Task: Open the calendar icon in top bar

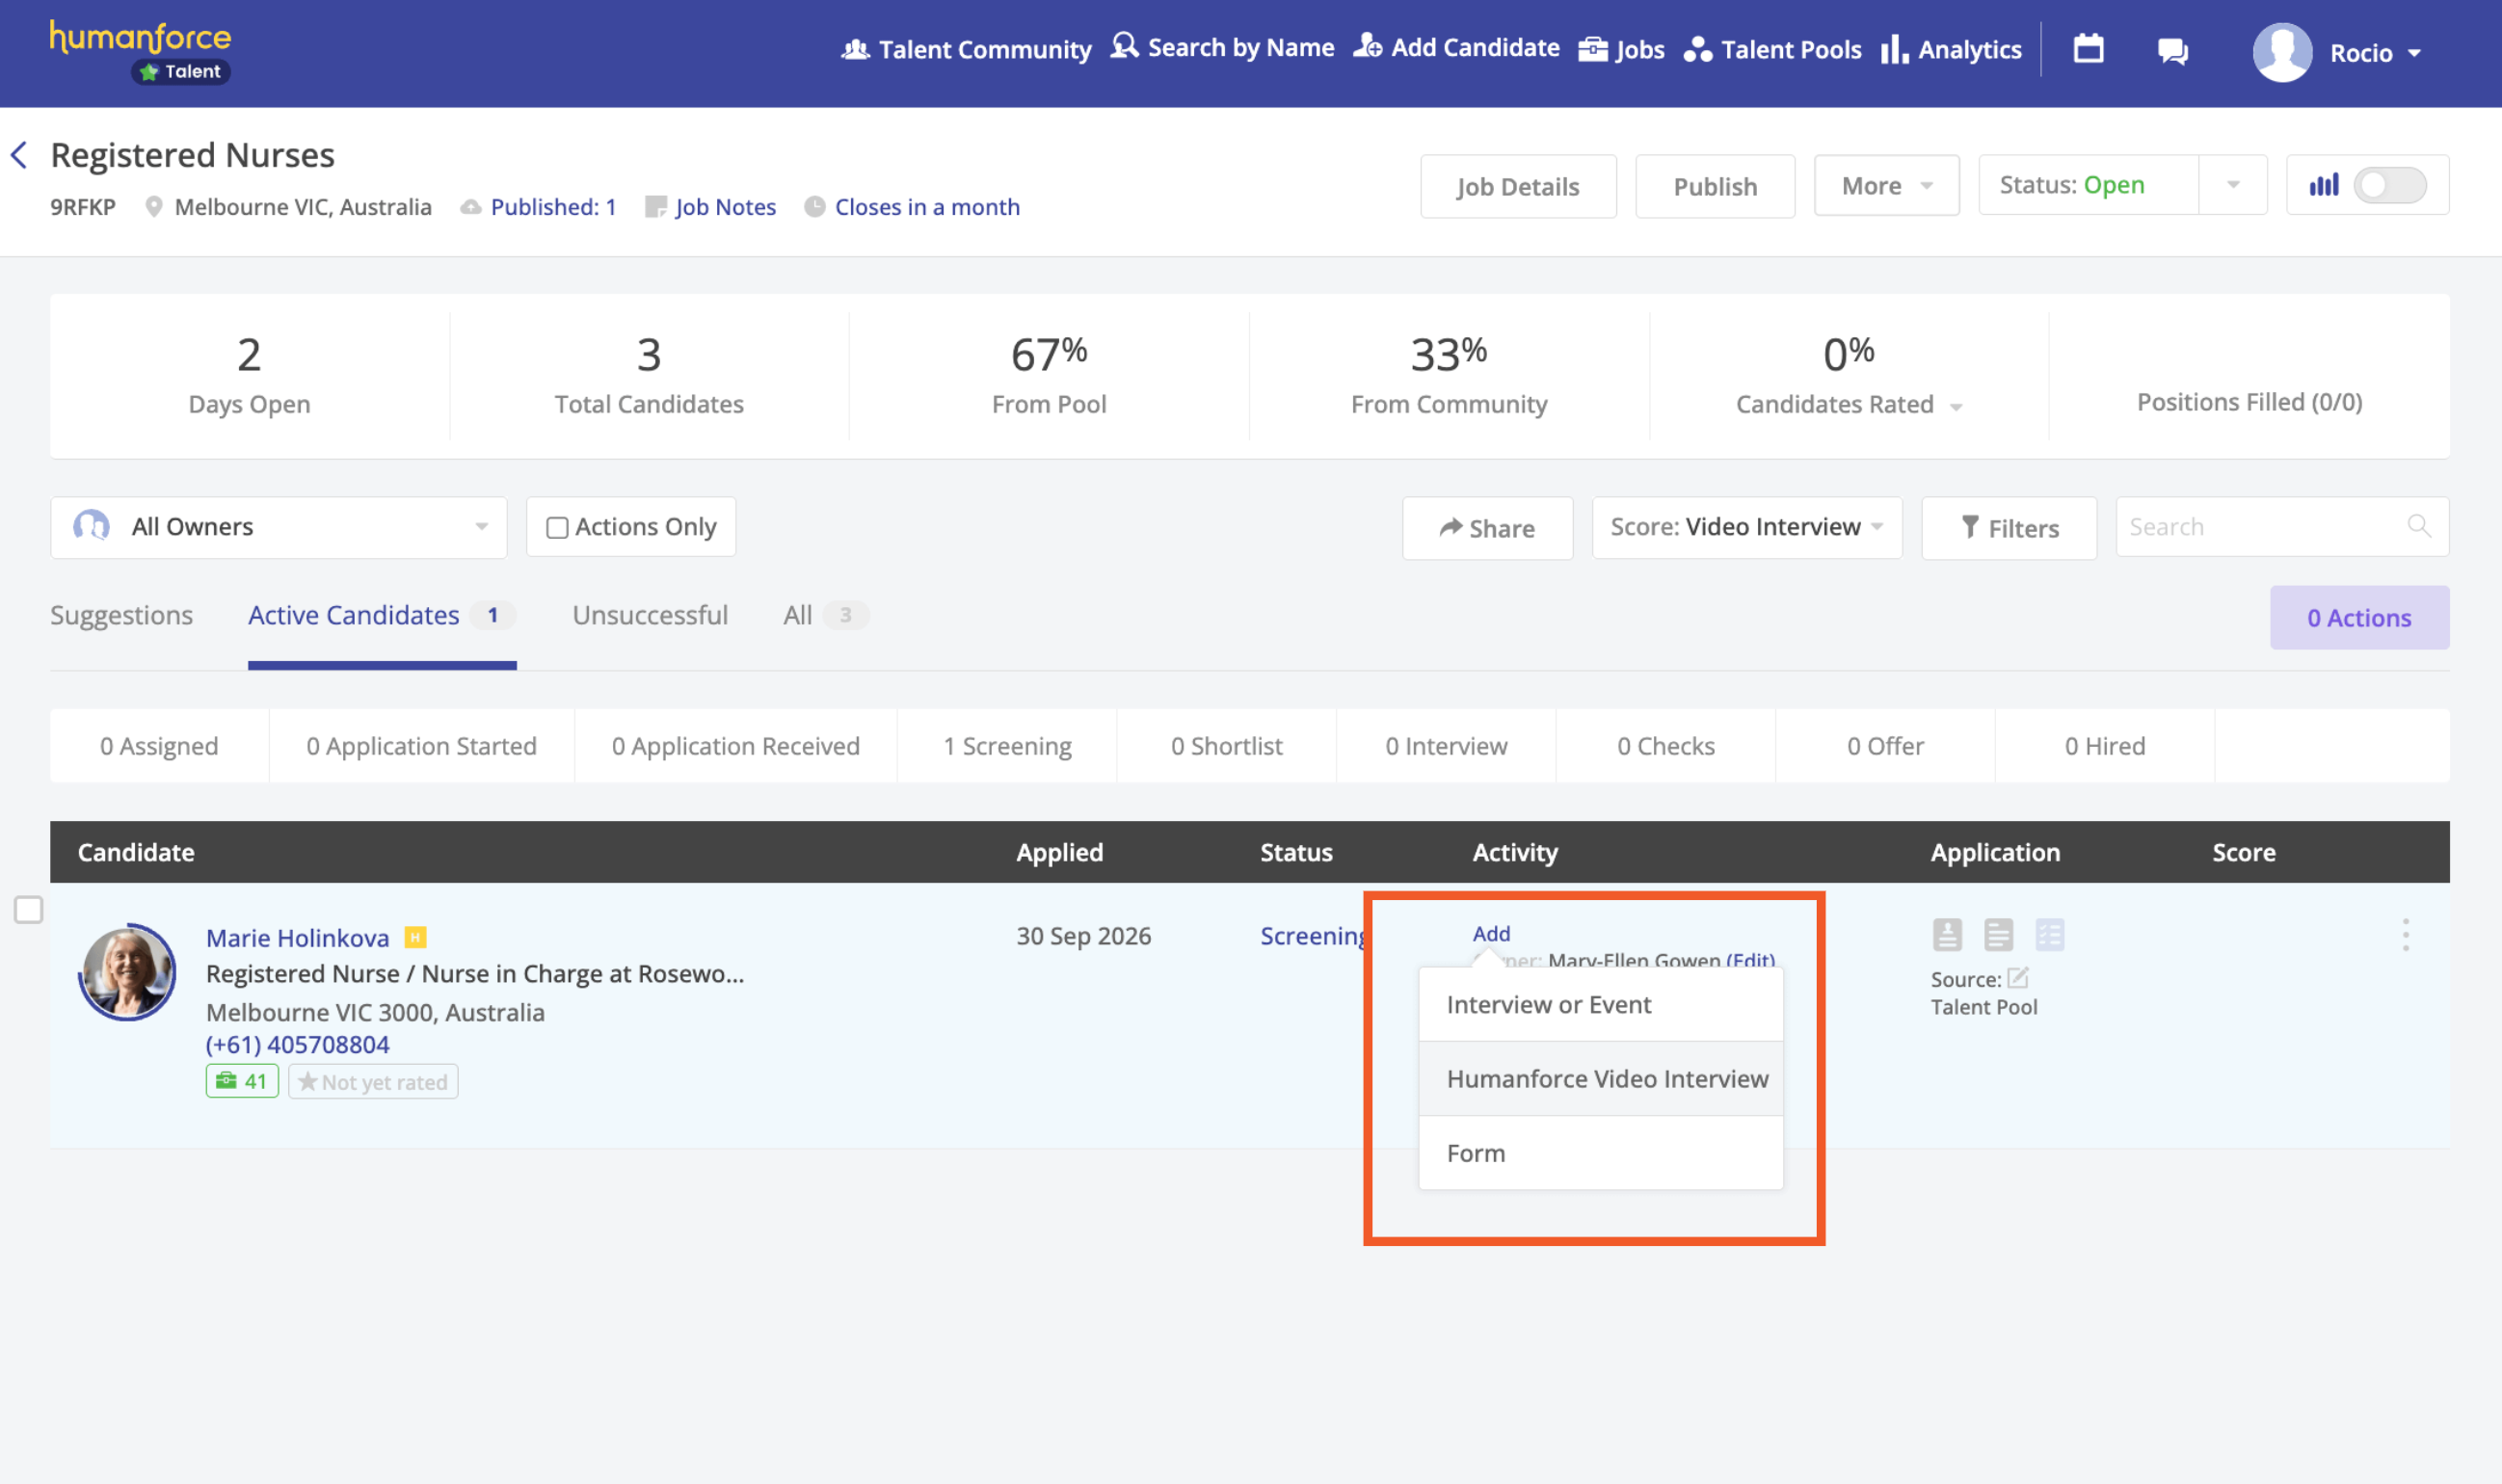Action: pos(2088,48)
